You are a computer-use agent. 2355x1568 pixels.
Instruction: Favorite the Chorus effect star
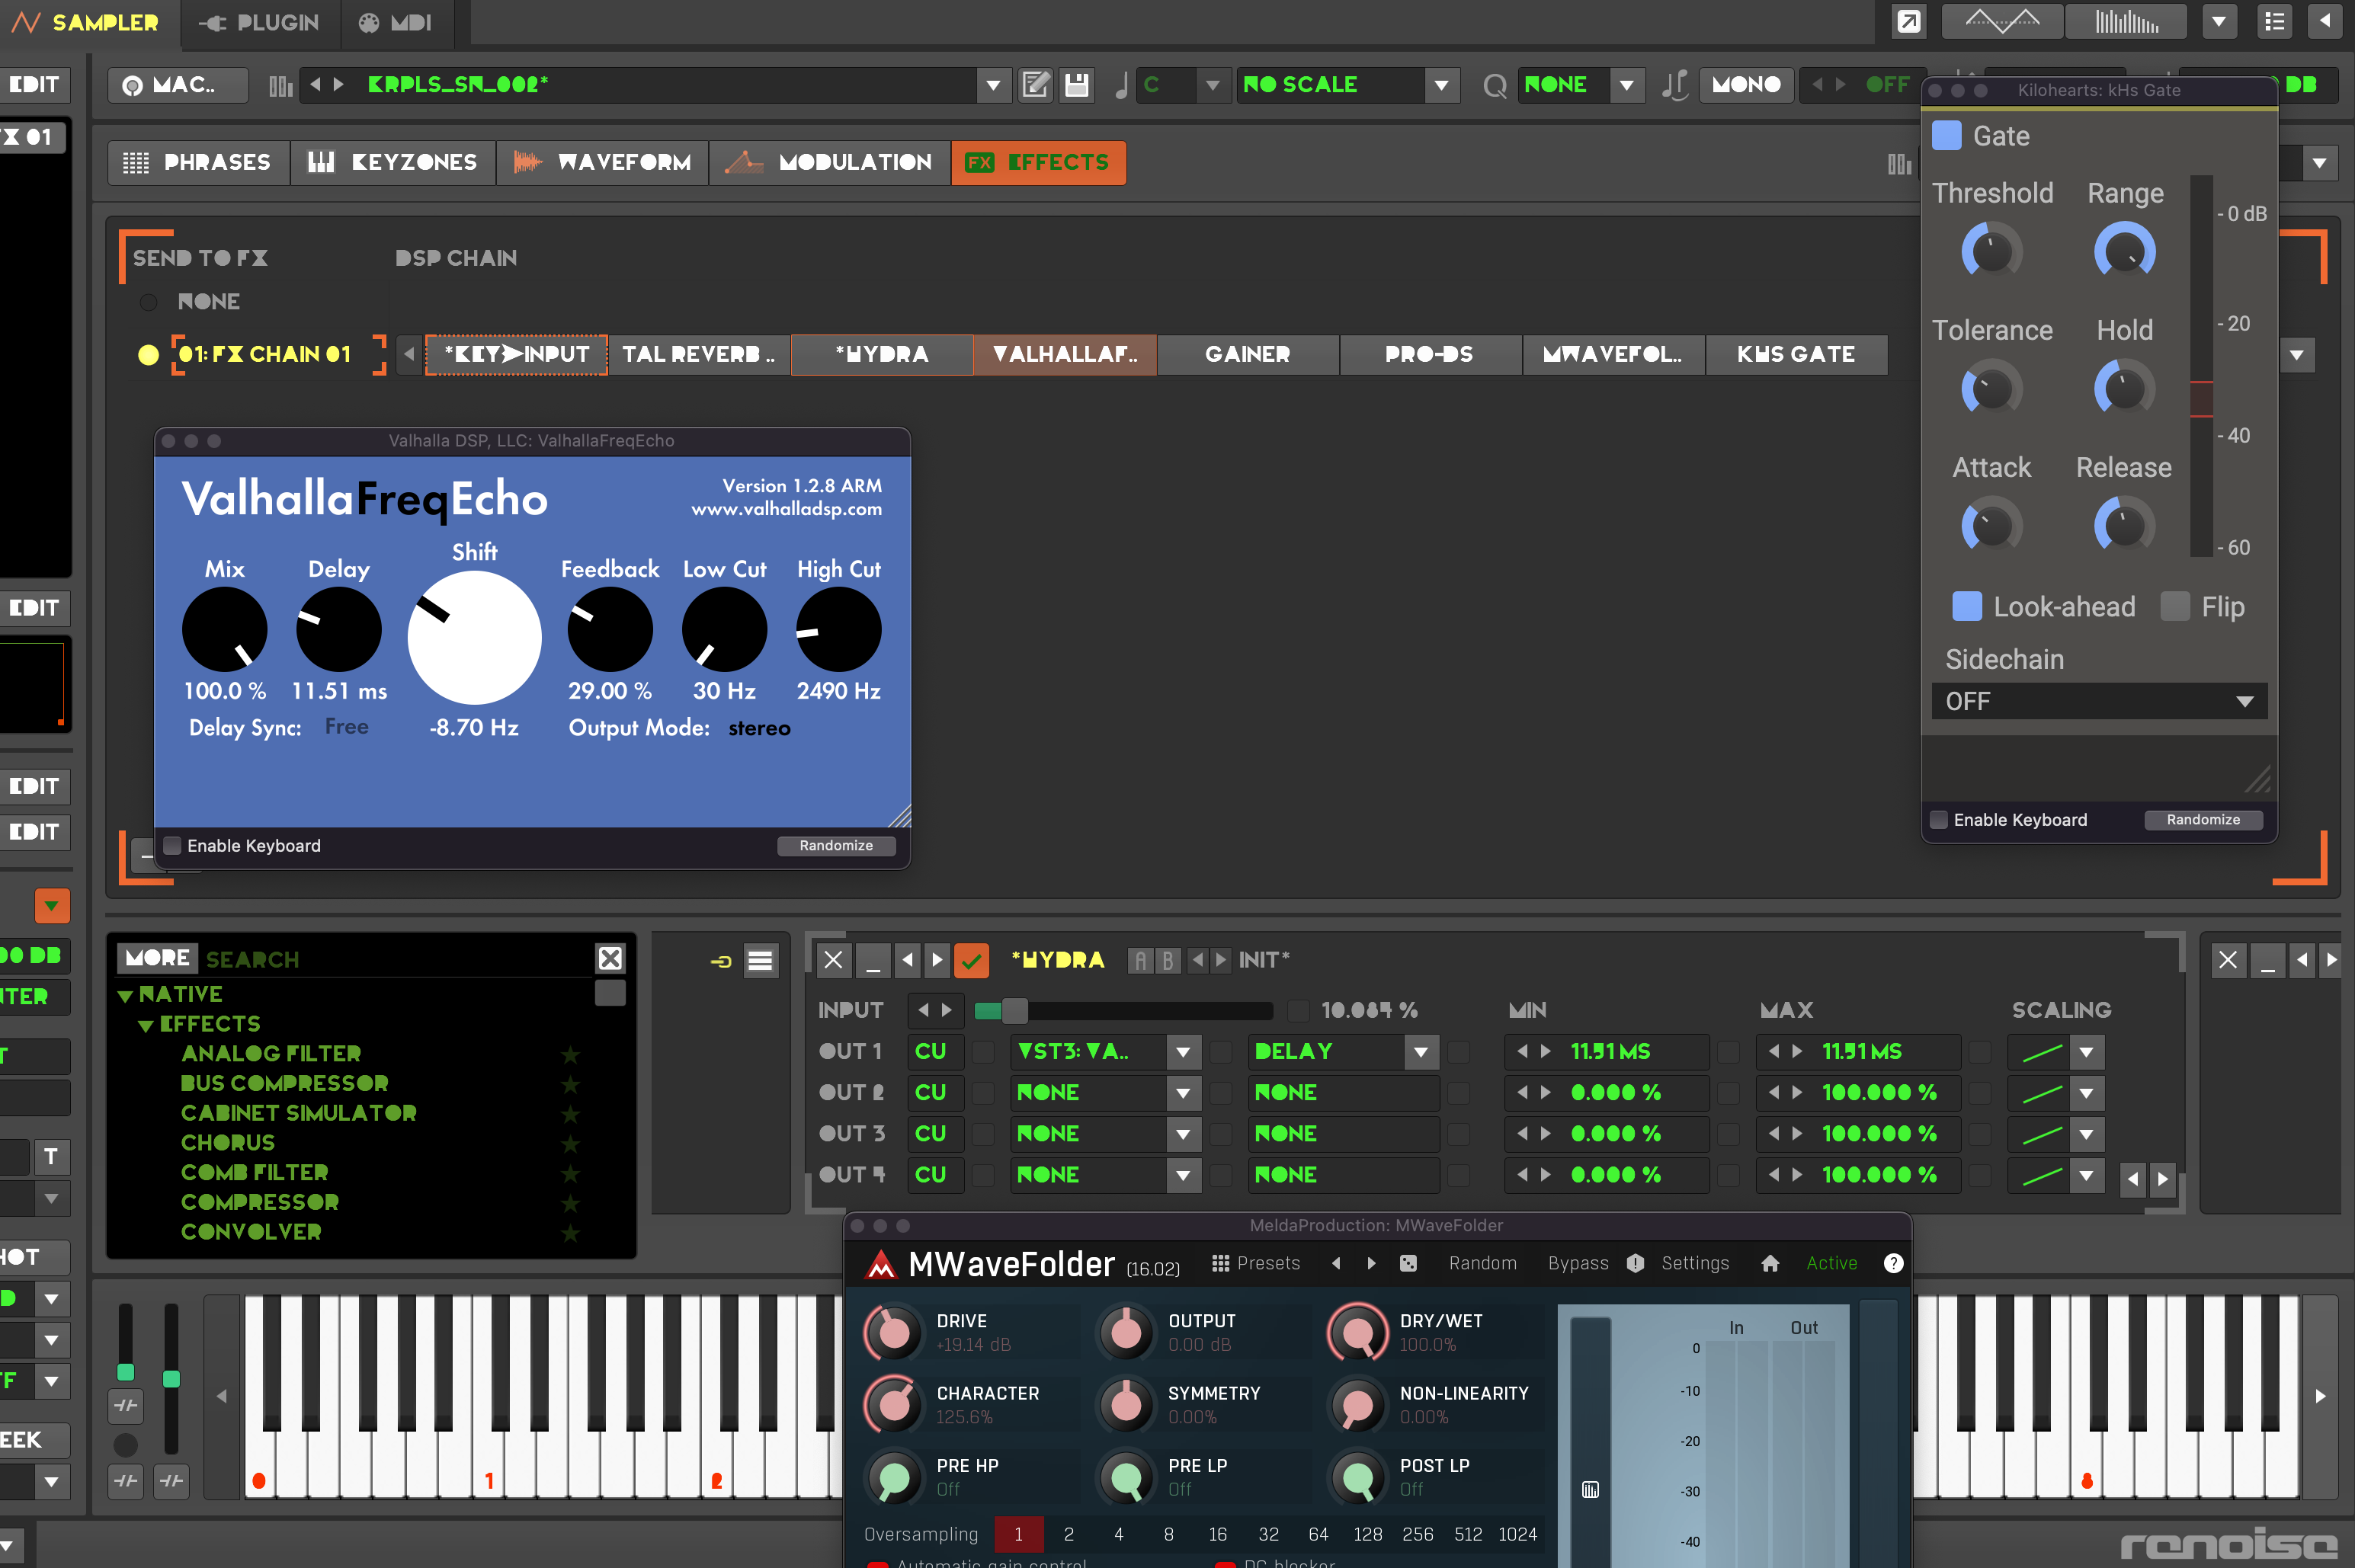coord(570,1143)
